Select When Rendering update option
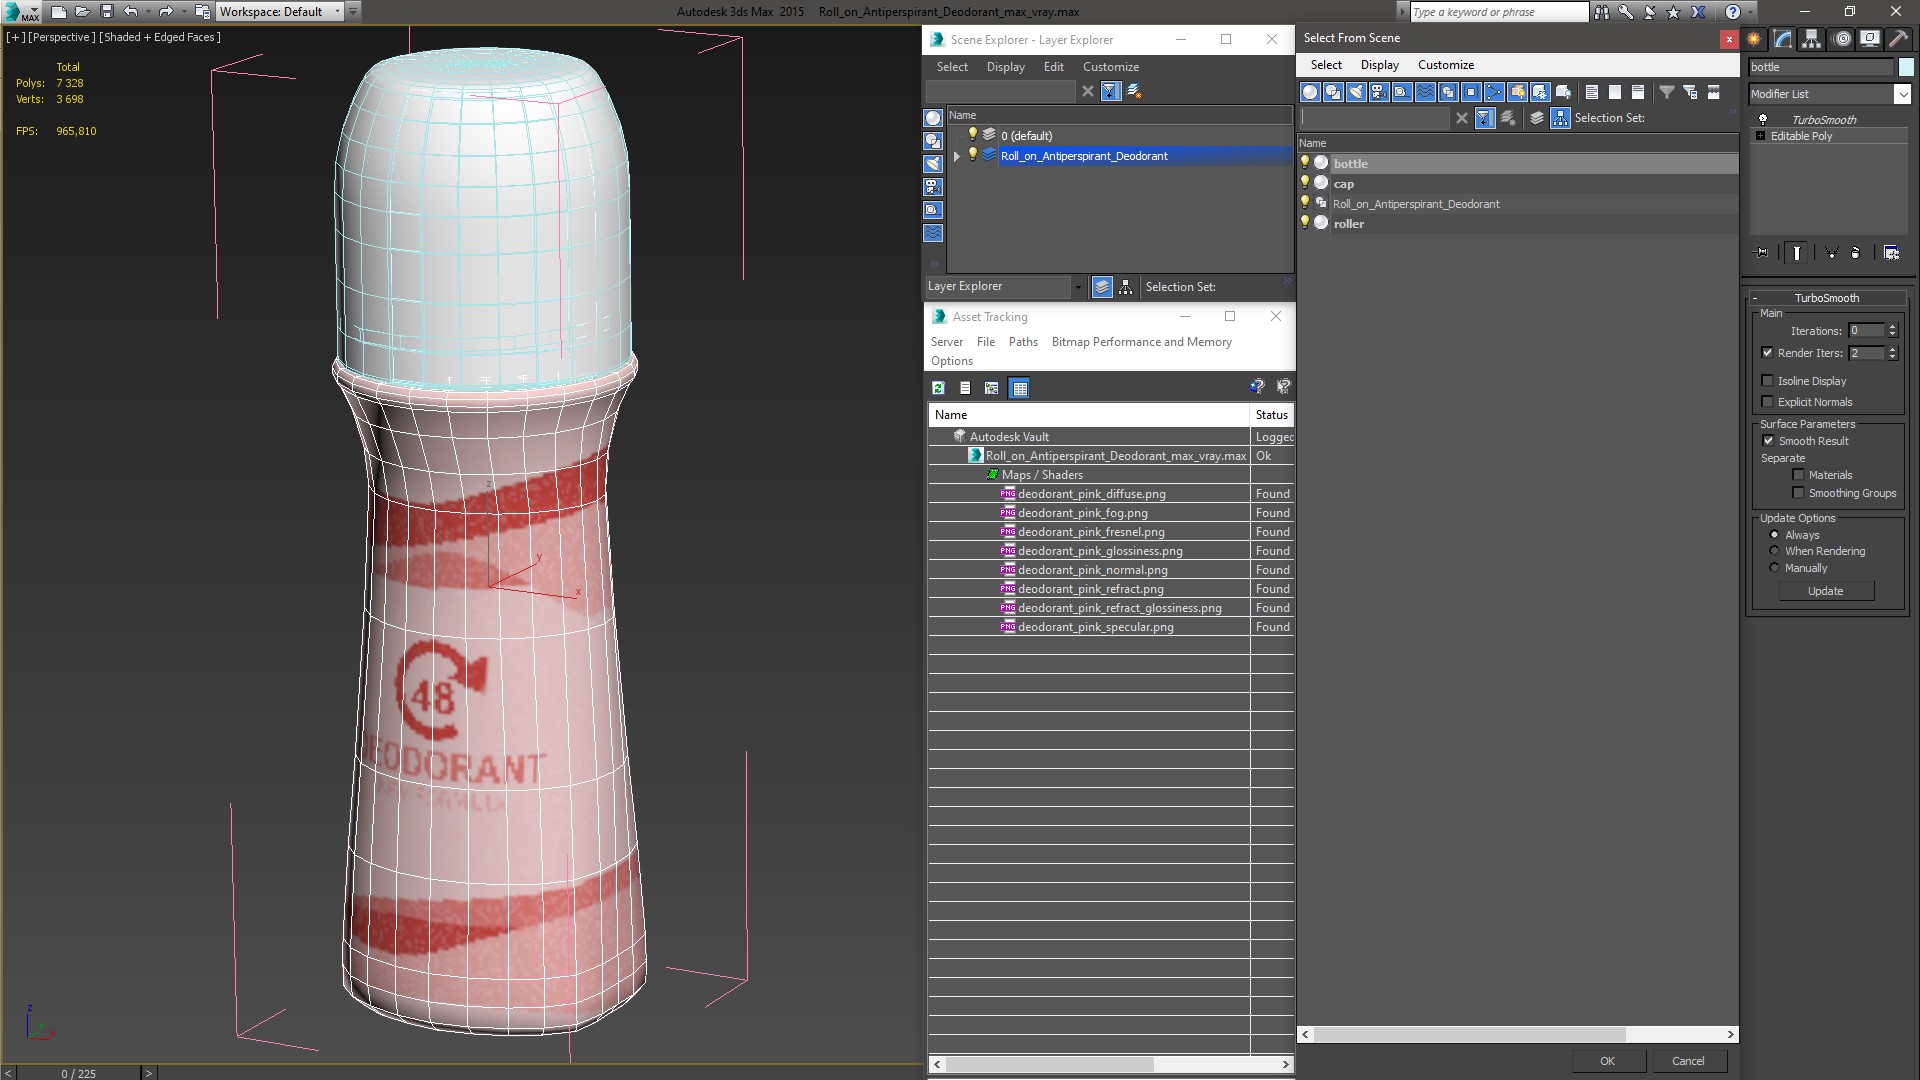Screen dimensions: 1920x1080 (1775, 551)
